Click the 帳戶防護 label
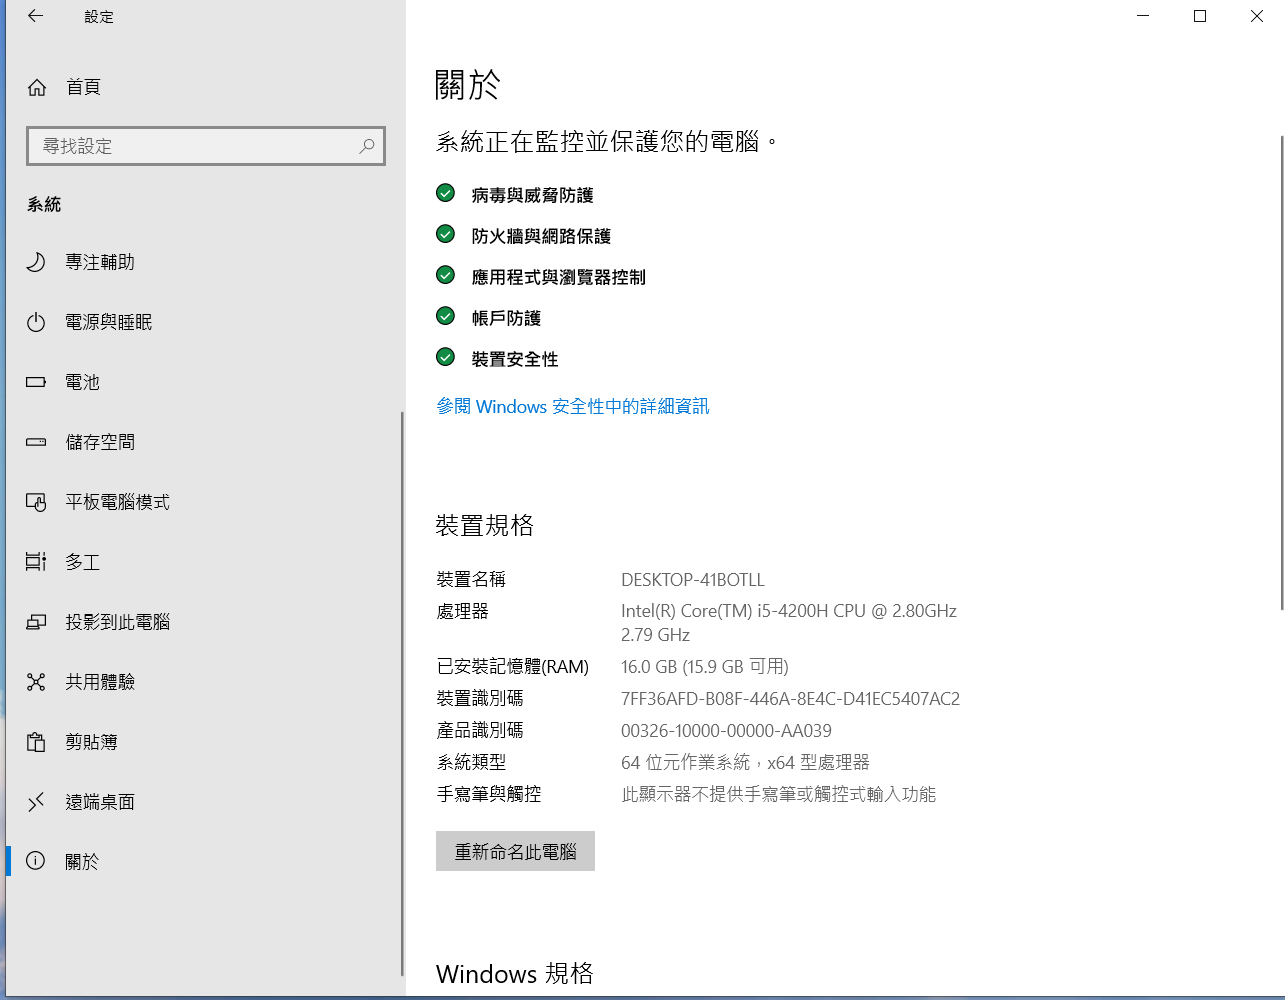 [506, 318]
